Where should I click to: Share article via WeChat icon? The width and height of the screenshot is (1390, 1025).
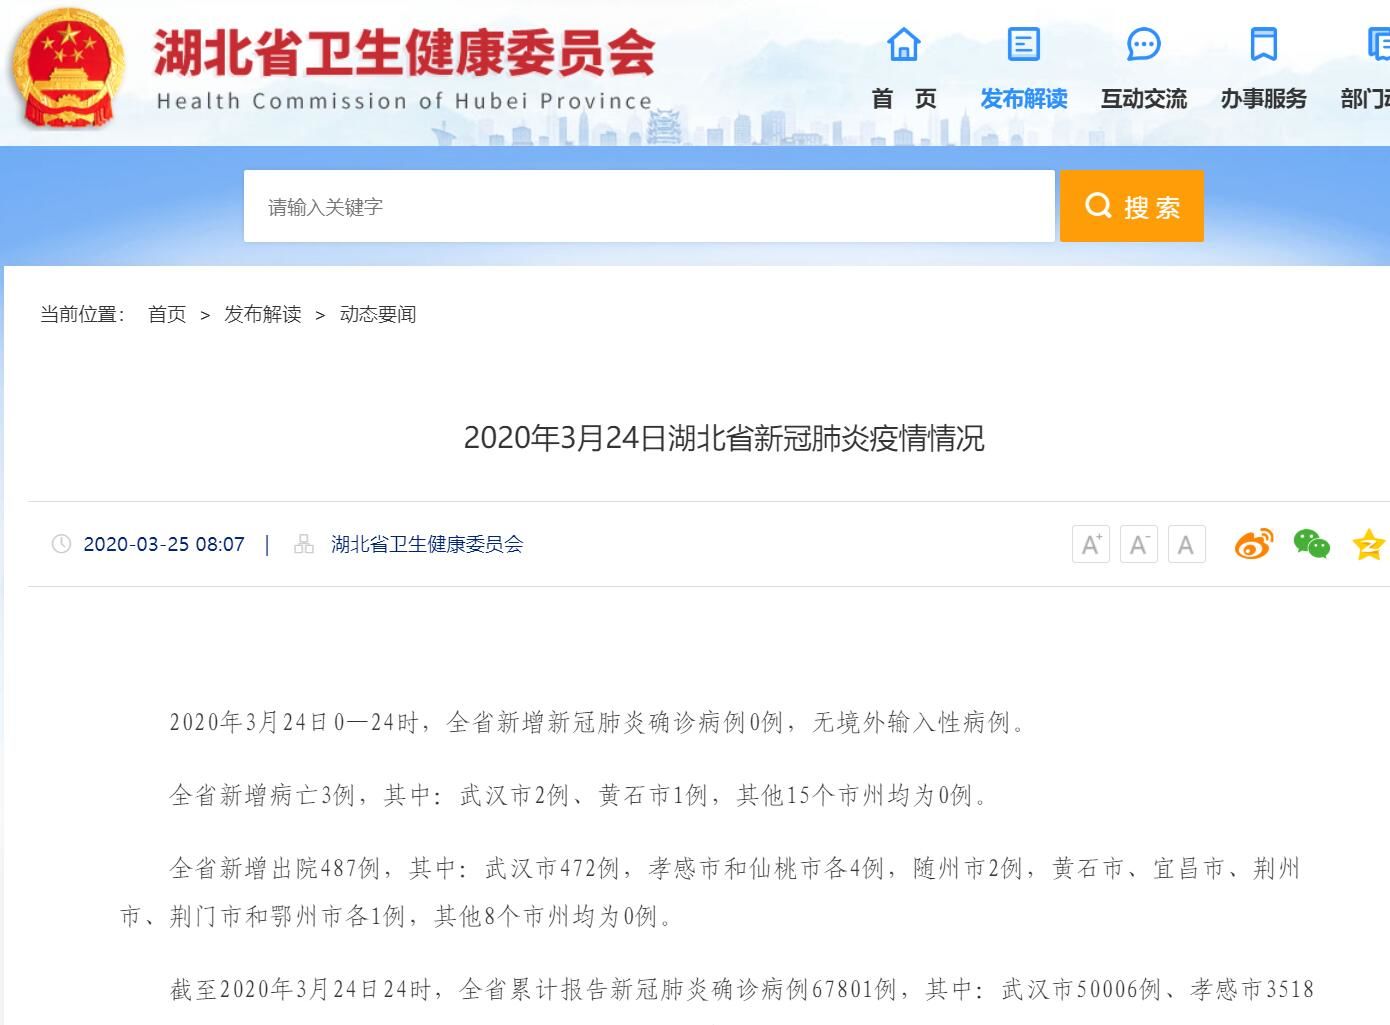[1311, 544]
